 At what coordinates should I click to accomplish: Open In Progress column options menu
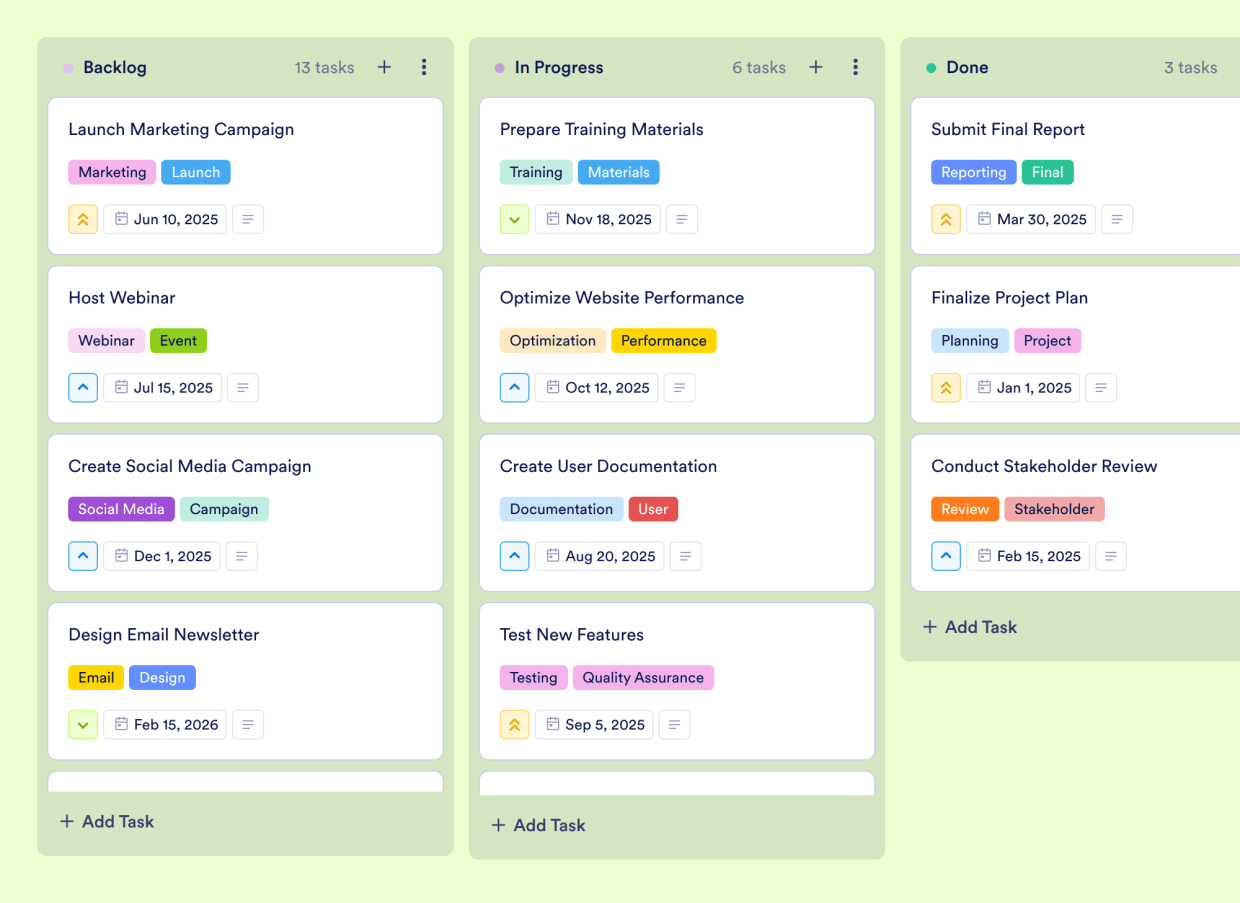pyautogui.click(x=855, y=67)
